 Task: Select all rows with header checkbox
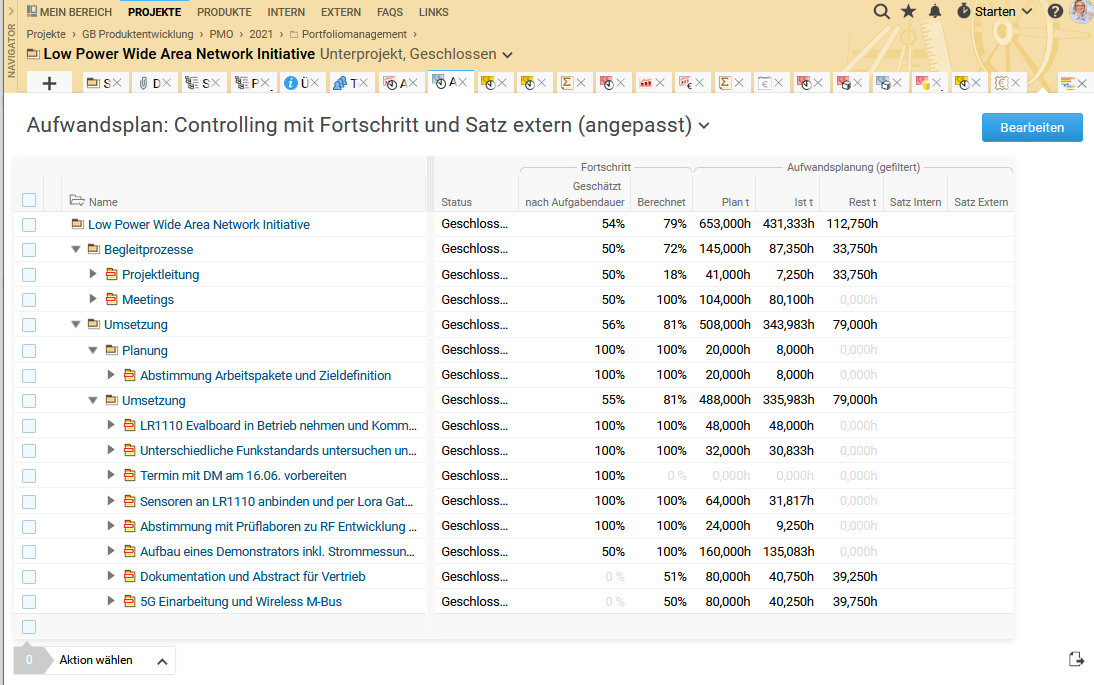pos(29,200)
